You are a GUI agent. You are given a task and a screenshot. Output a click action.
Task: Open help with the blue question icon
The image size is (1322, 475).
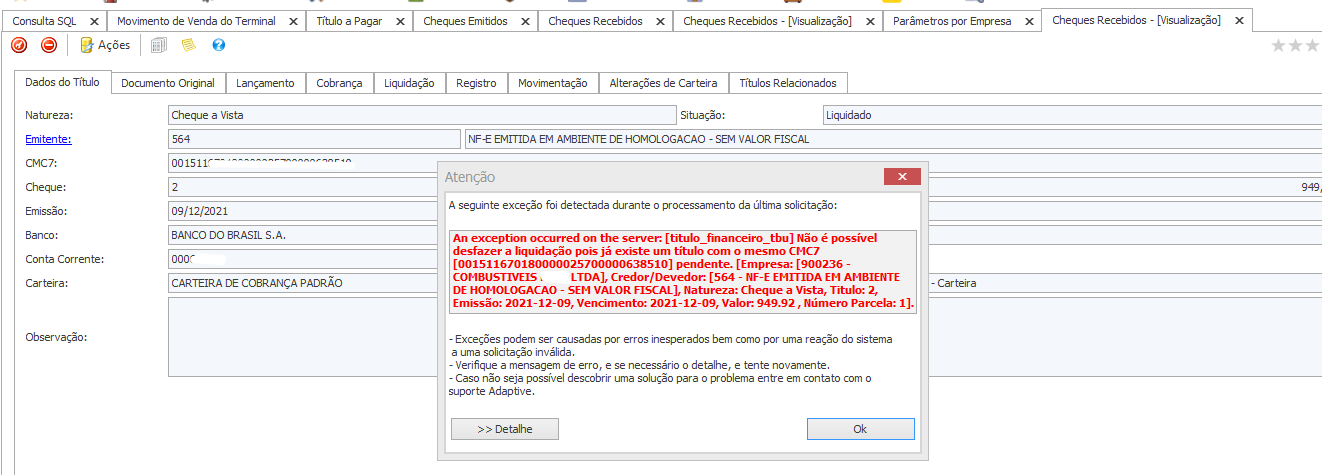pyautogui.click(x=219, y=45)
